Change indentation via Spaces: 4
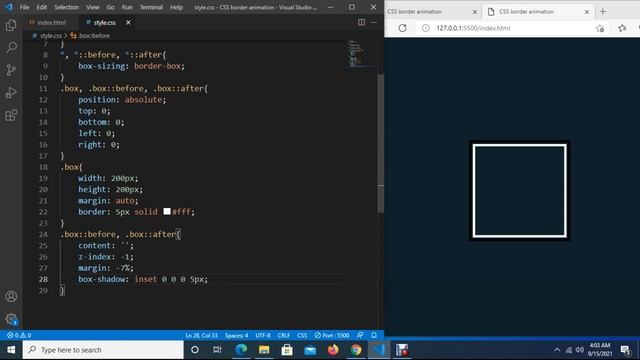Image resolution: width=640 pixels, height=360 pixels. point(236,336)
